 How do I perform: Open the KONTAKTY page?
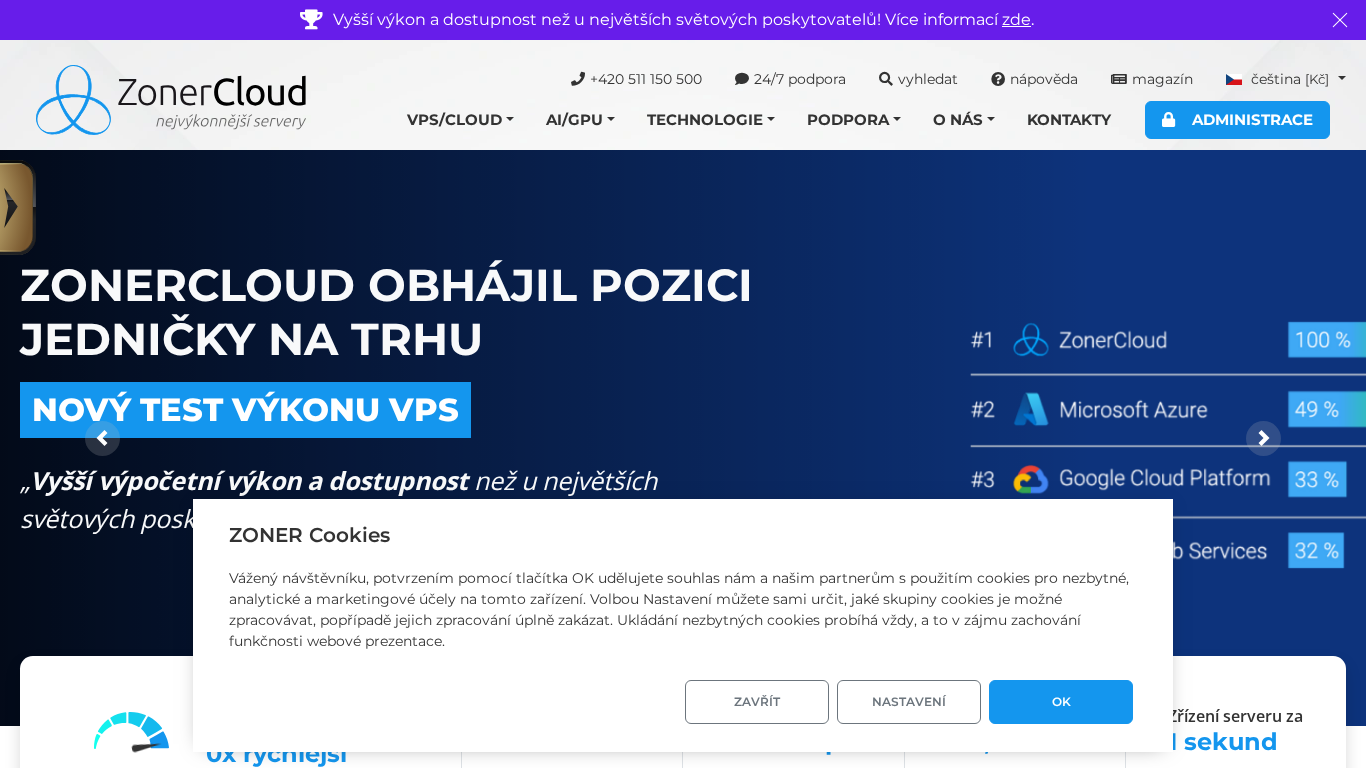(x=1069, y=120)
